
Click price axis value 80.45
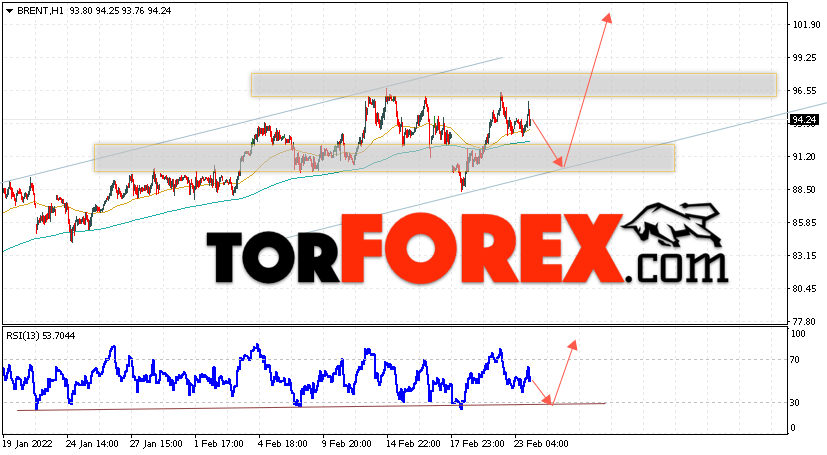click(804, 288)
